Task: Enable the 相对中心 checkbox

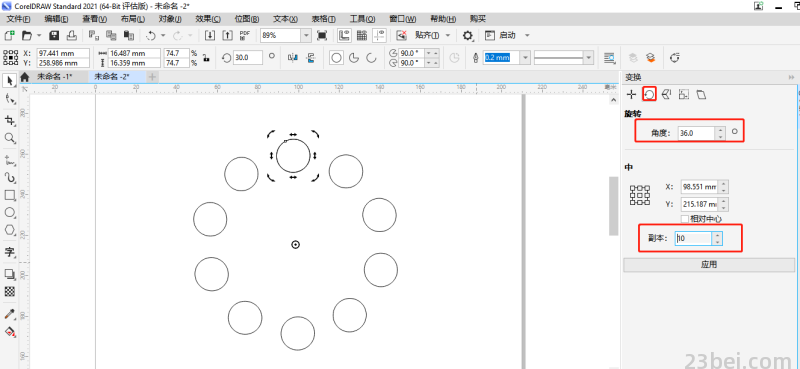Action: tap(685, 219)
